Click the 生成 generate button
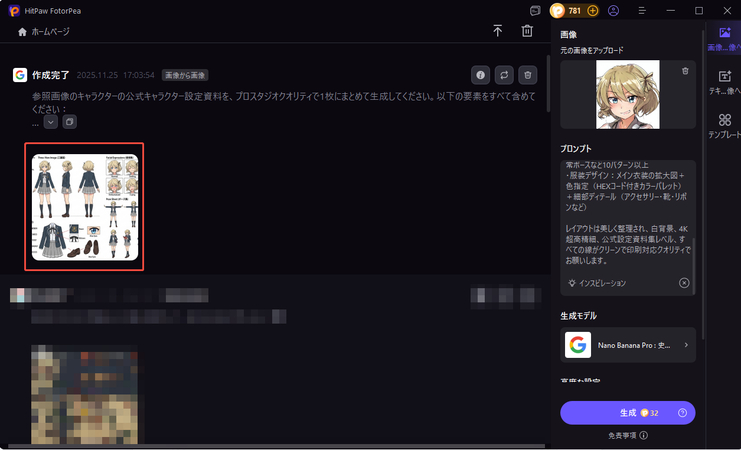The width and height of the screenshot is (741, 450). point(628,413)
